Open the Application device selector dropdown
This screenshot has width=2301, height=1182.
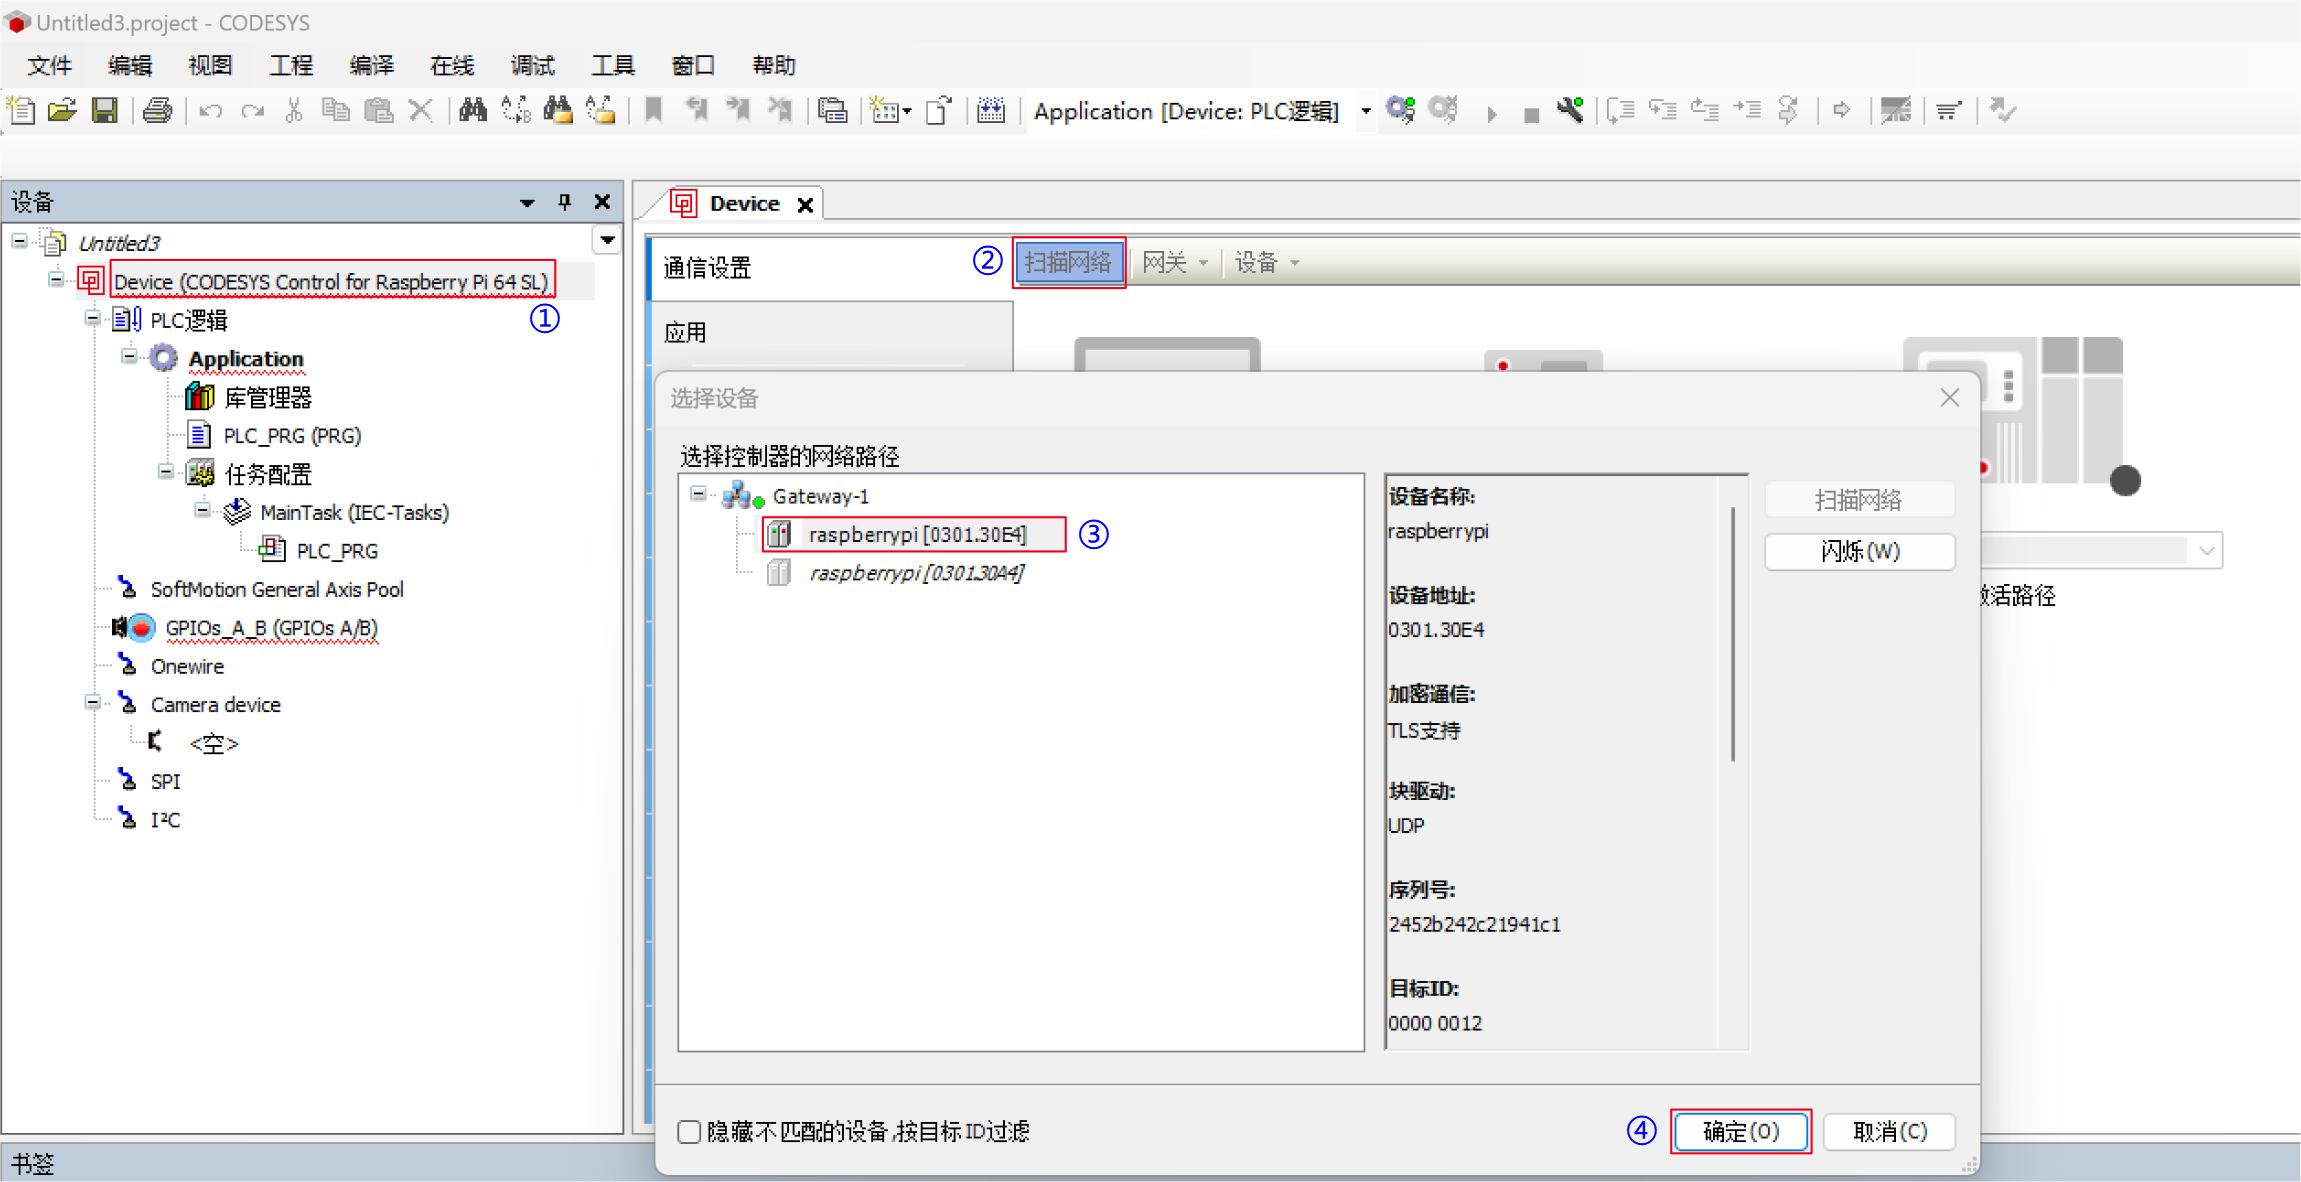click(1365, 111)
